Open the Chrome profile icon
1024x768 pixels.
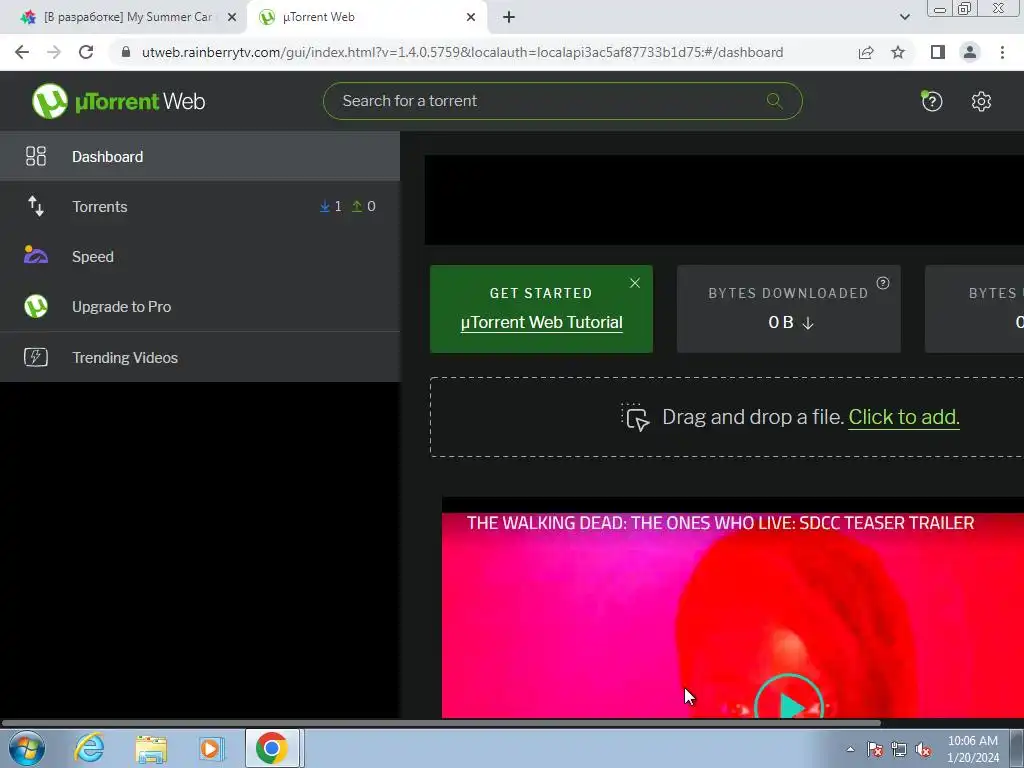(x=970, y=52)
